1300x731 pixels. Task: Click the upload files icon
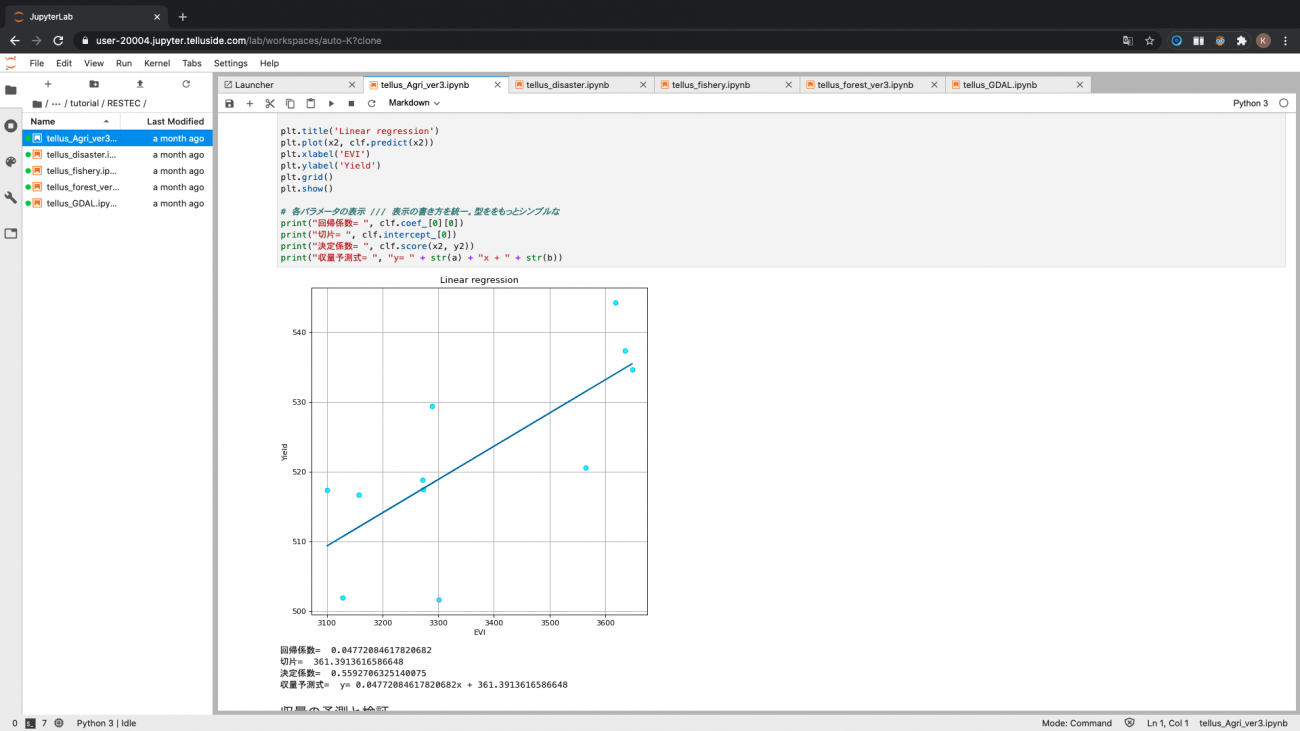(140, 84)
